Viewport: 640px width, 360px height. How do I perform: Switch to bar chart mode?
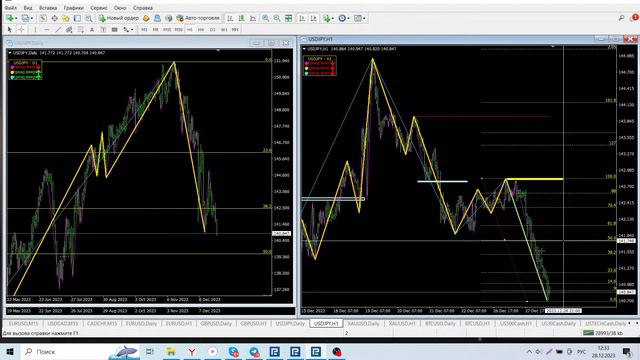pos(230,18)
